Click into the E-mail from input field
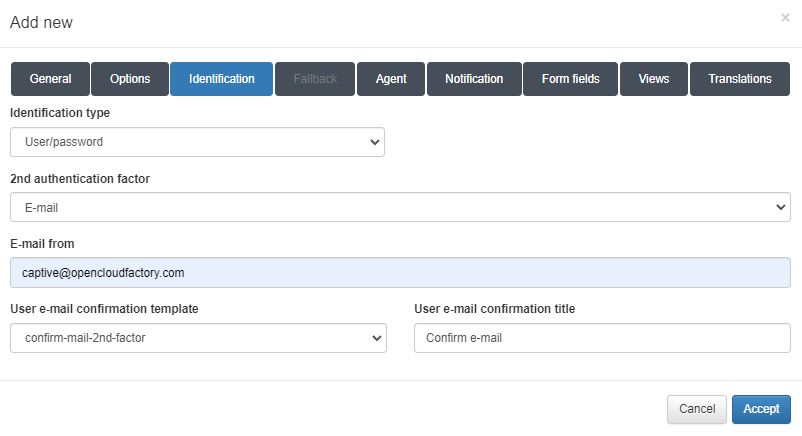Image resolution: width=802 pixels, height=436 pixels. [400, 272]
